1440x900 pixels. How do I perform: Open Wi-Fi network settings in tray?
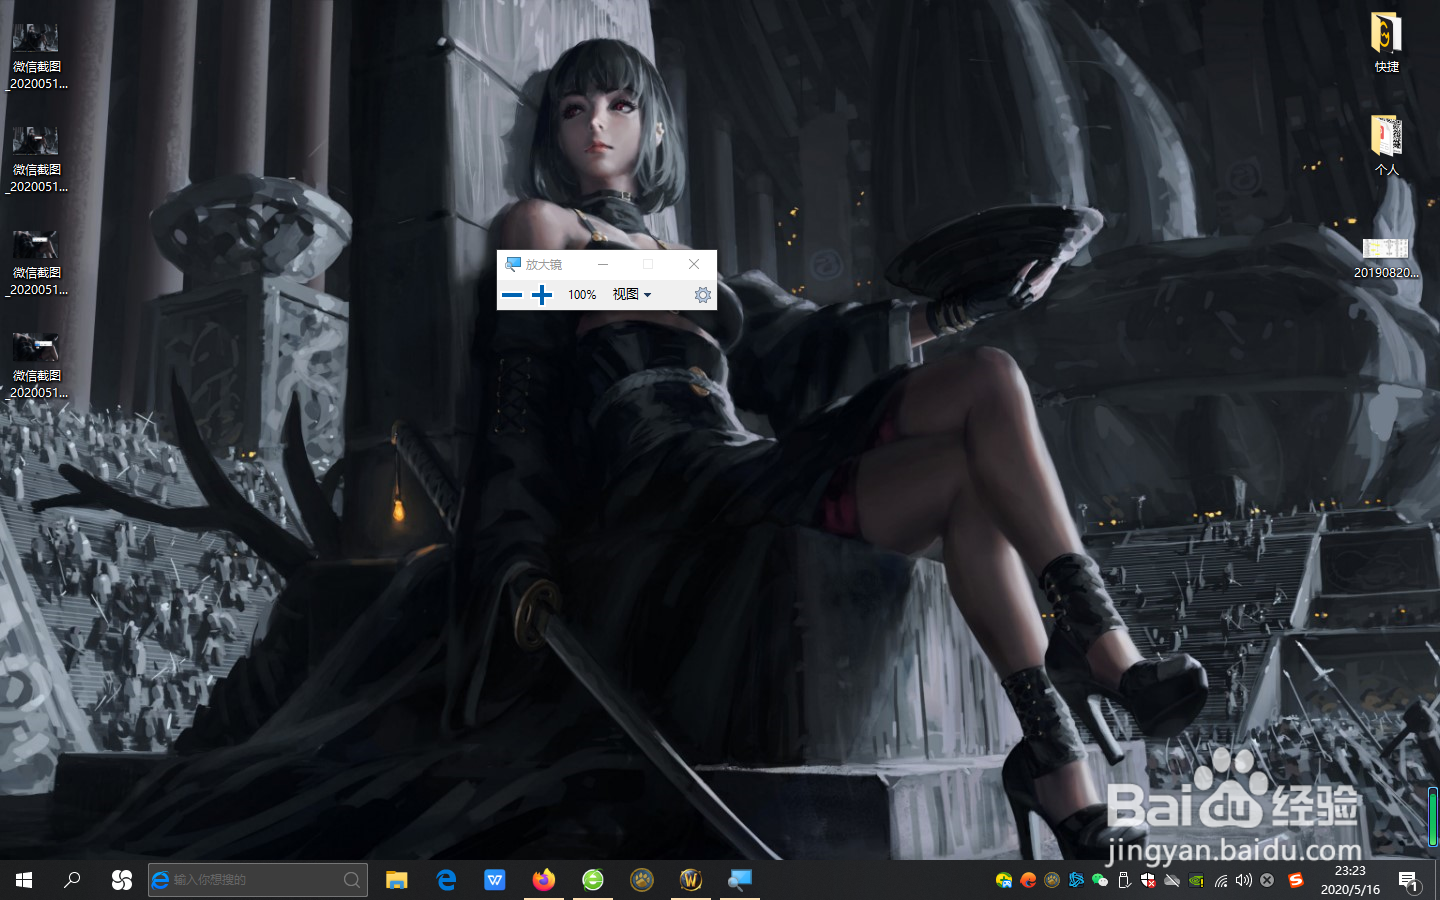click(x=1220, y=880)
